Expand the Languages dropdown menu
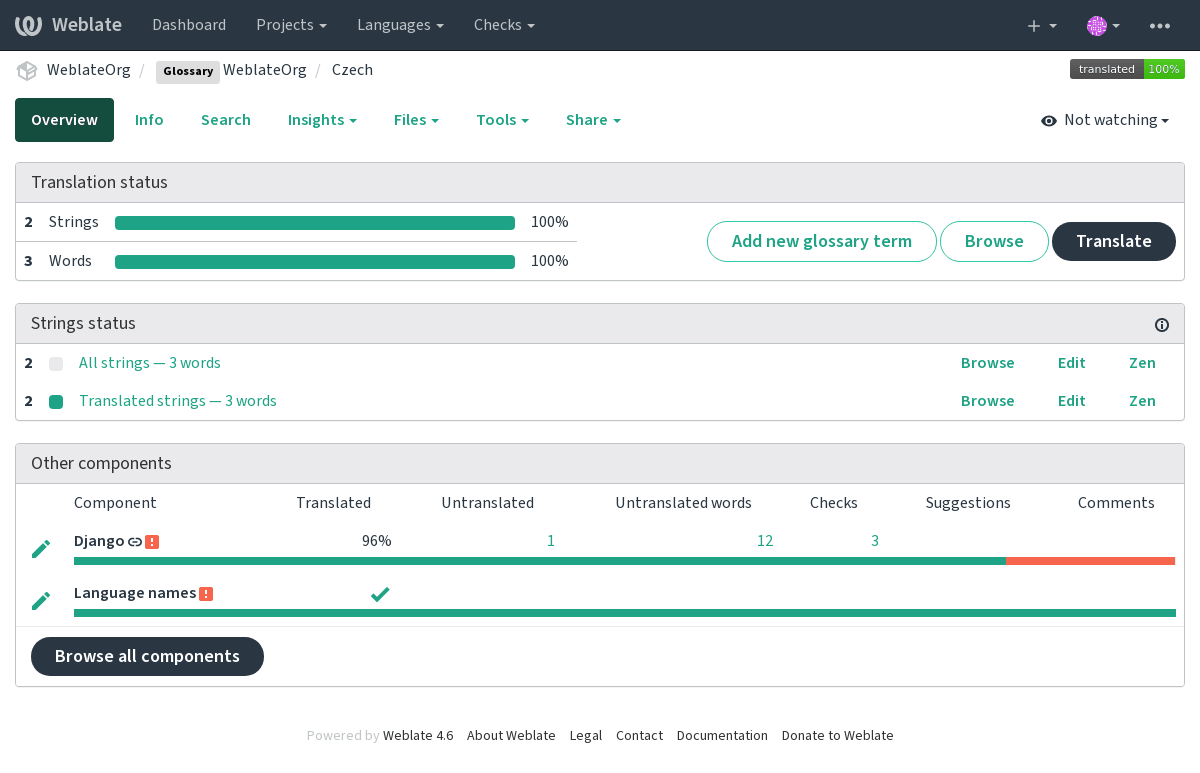This screenshot has width=1200, height=773. point(402,25)
